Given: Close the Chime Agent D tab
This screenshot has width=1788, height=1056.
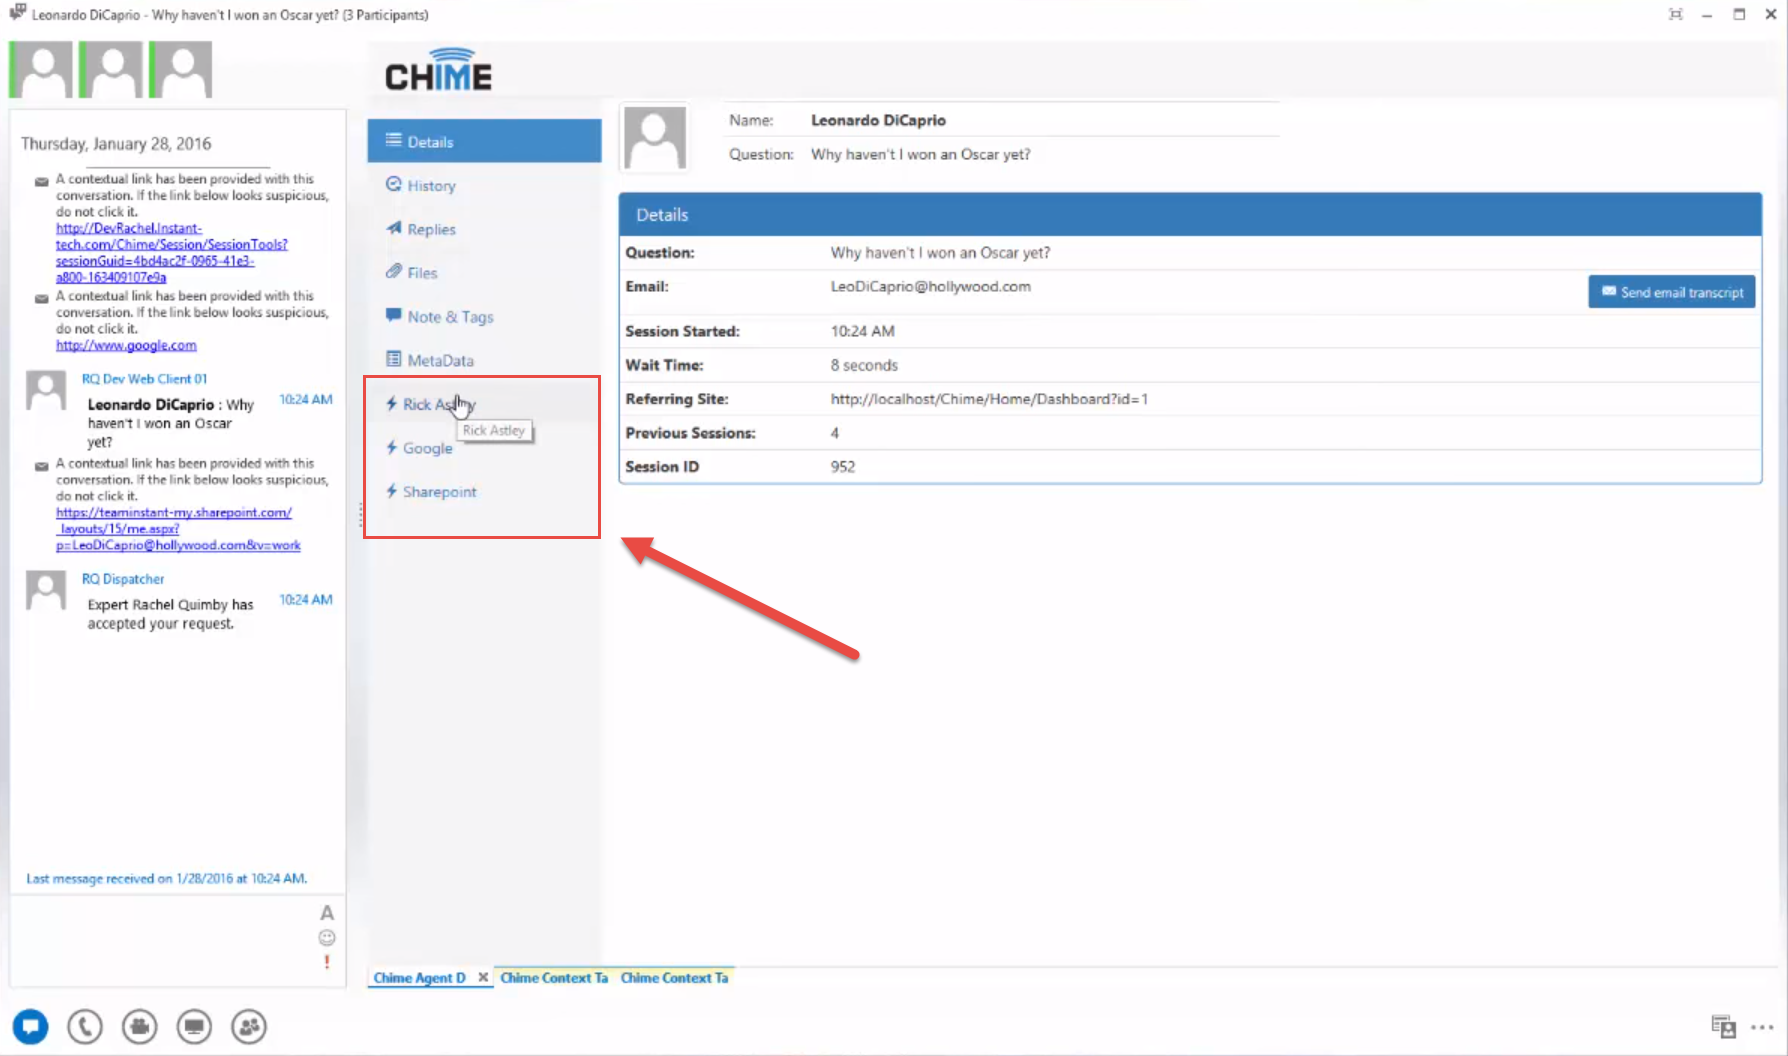Looking at the screenshot, I should [483, 977].
